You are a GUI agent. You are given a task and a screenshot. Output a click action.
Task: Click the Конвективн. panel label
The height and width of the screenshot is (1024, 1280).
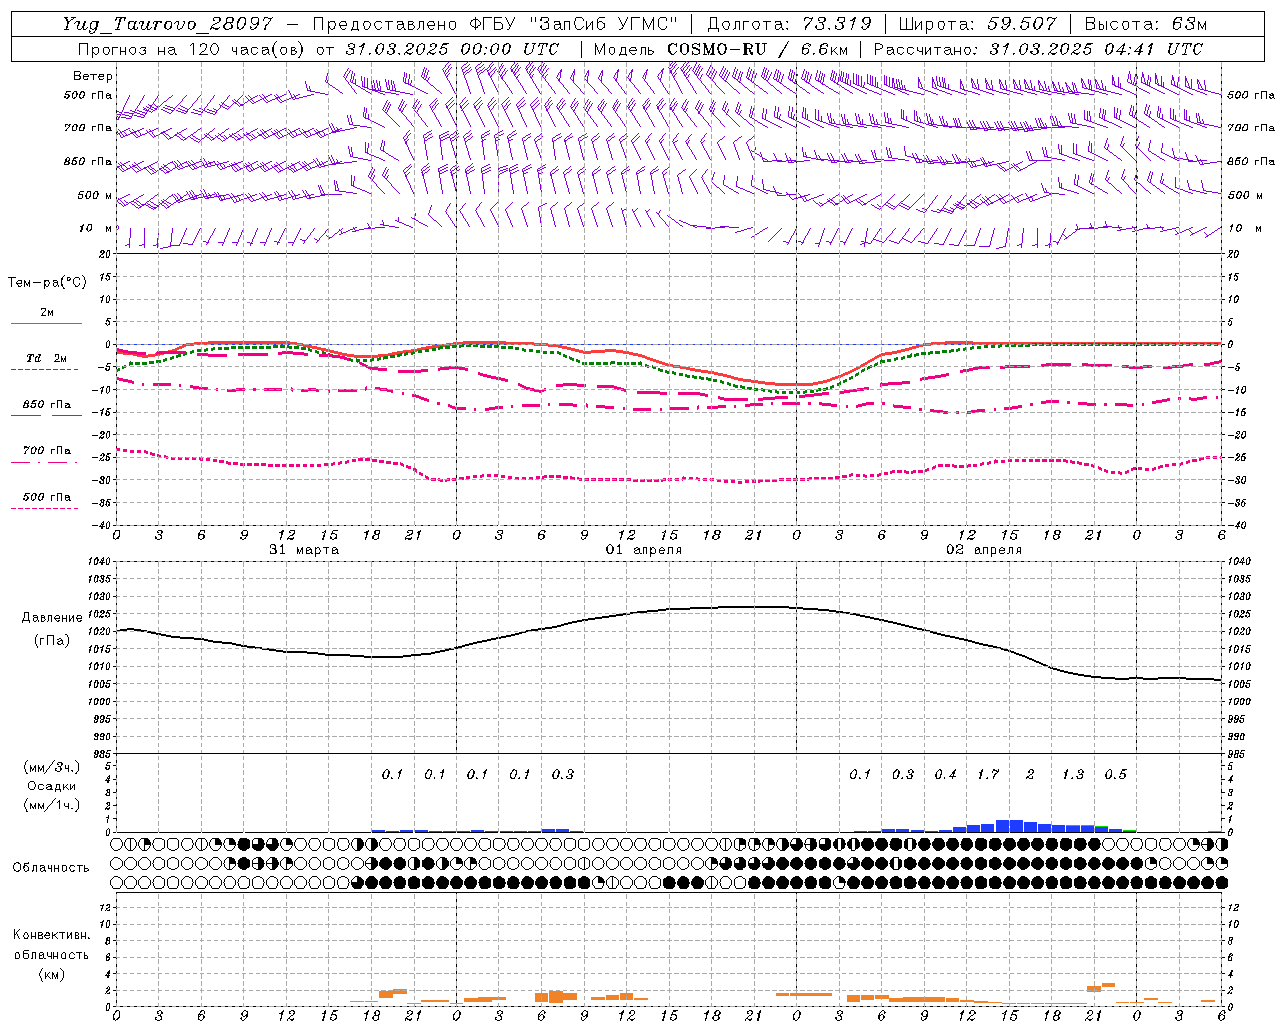click(52, 935)
